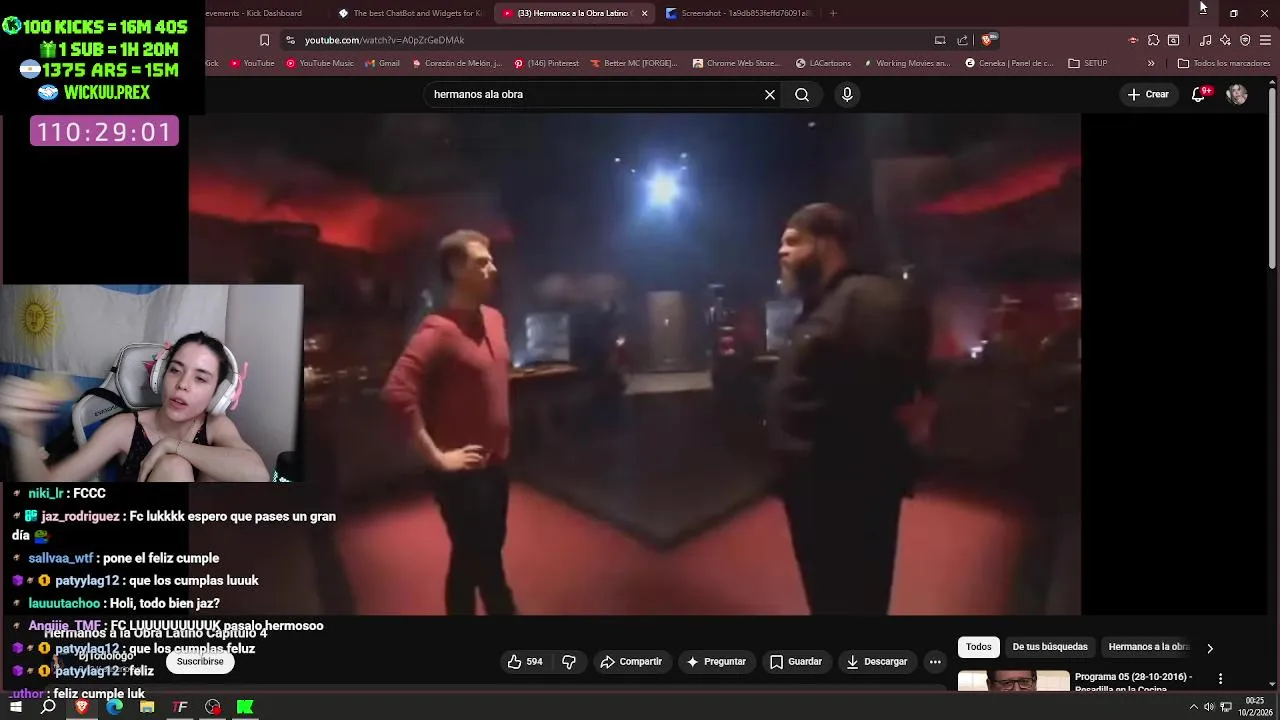Click the site settings icon before URL

click(290, 40)
